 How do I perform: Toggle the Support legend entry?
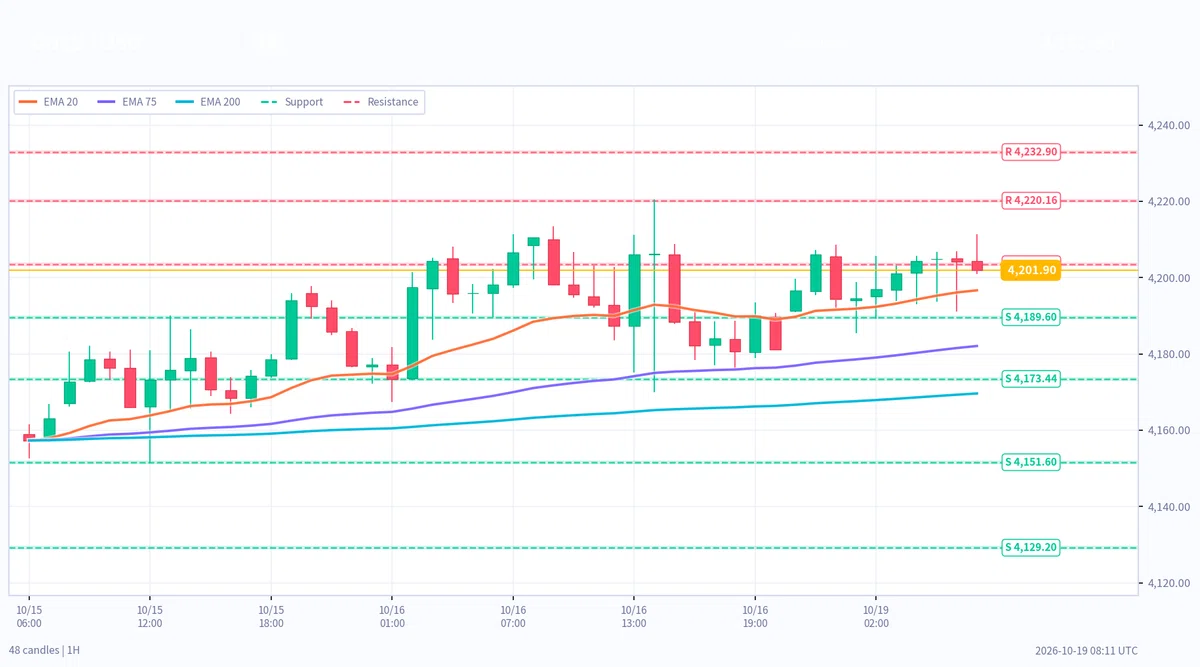(291, 102)
